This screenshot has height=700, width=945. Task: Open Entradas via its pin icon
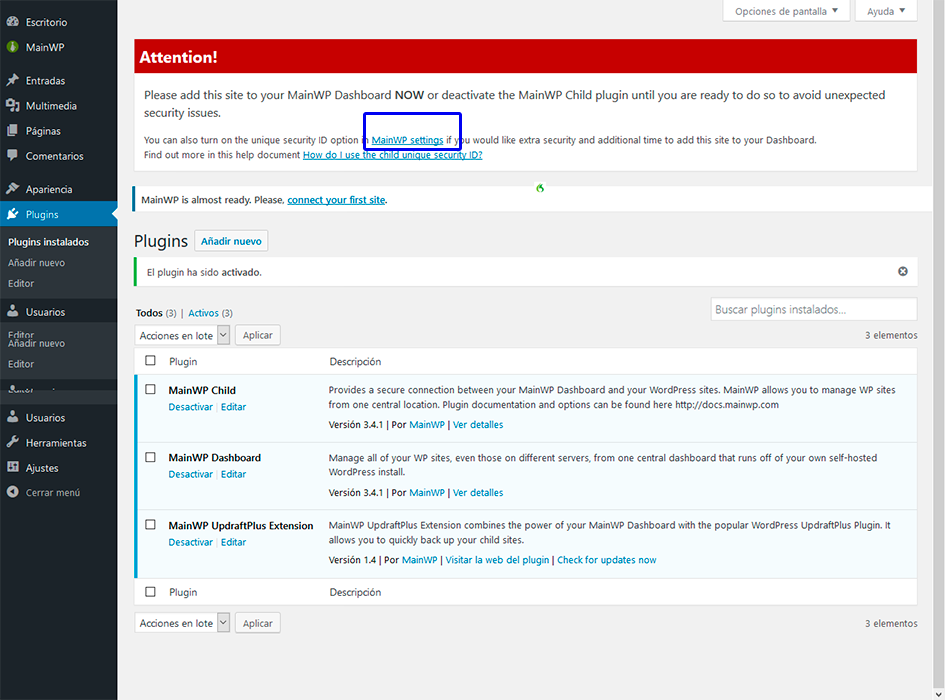click(13, 80)
